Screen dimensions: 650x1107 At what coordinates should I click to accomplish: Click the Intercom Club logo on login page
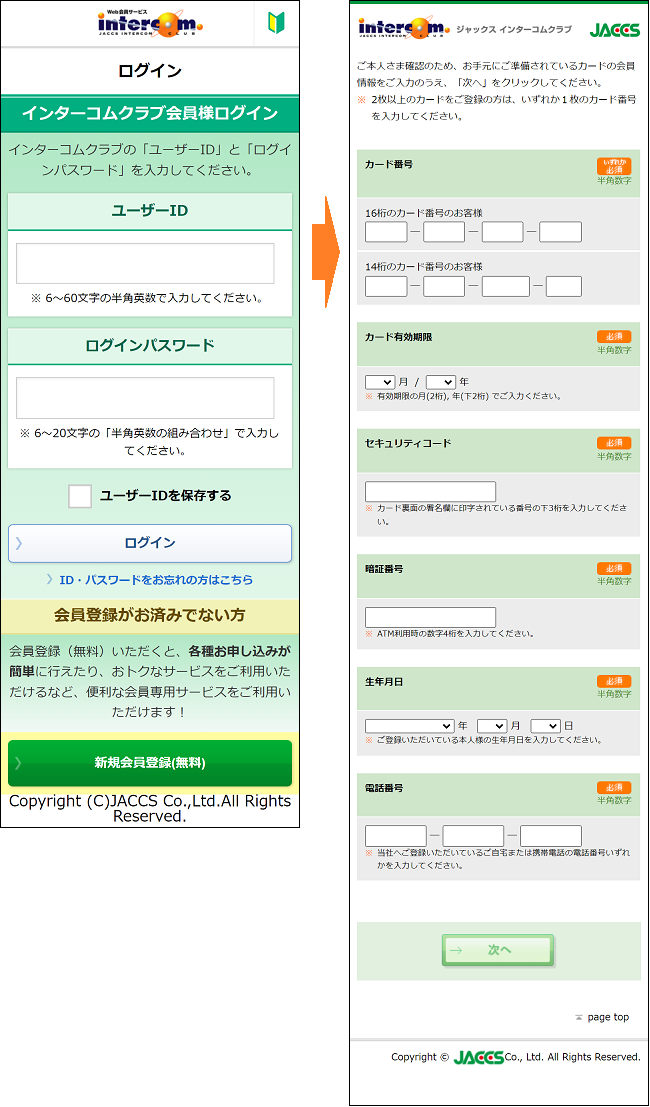pos(150,23)
